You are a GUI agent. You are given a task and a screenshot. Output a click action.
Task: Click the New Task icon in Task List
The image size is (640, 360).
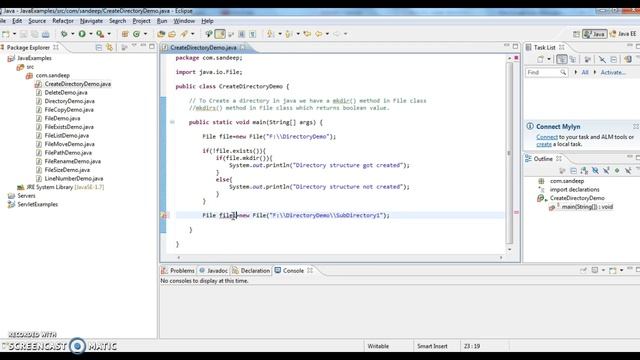pos(540,60)
